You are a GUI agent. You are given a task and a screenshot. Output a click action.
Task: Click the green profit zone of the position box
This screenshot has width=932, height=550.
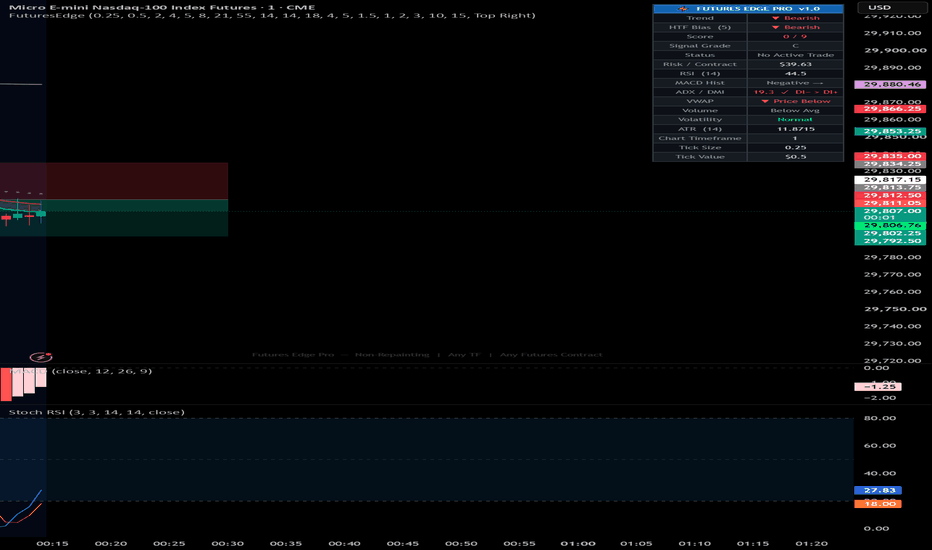pyautogui.click(x=114, y=218)
